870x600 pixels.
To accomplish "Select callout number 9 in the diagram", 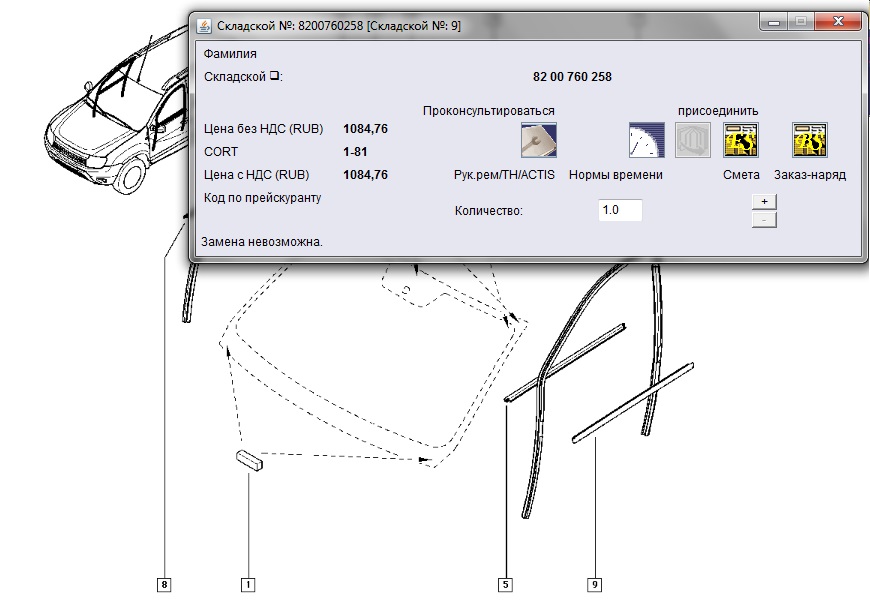I will point(595,583).
